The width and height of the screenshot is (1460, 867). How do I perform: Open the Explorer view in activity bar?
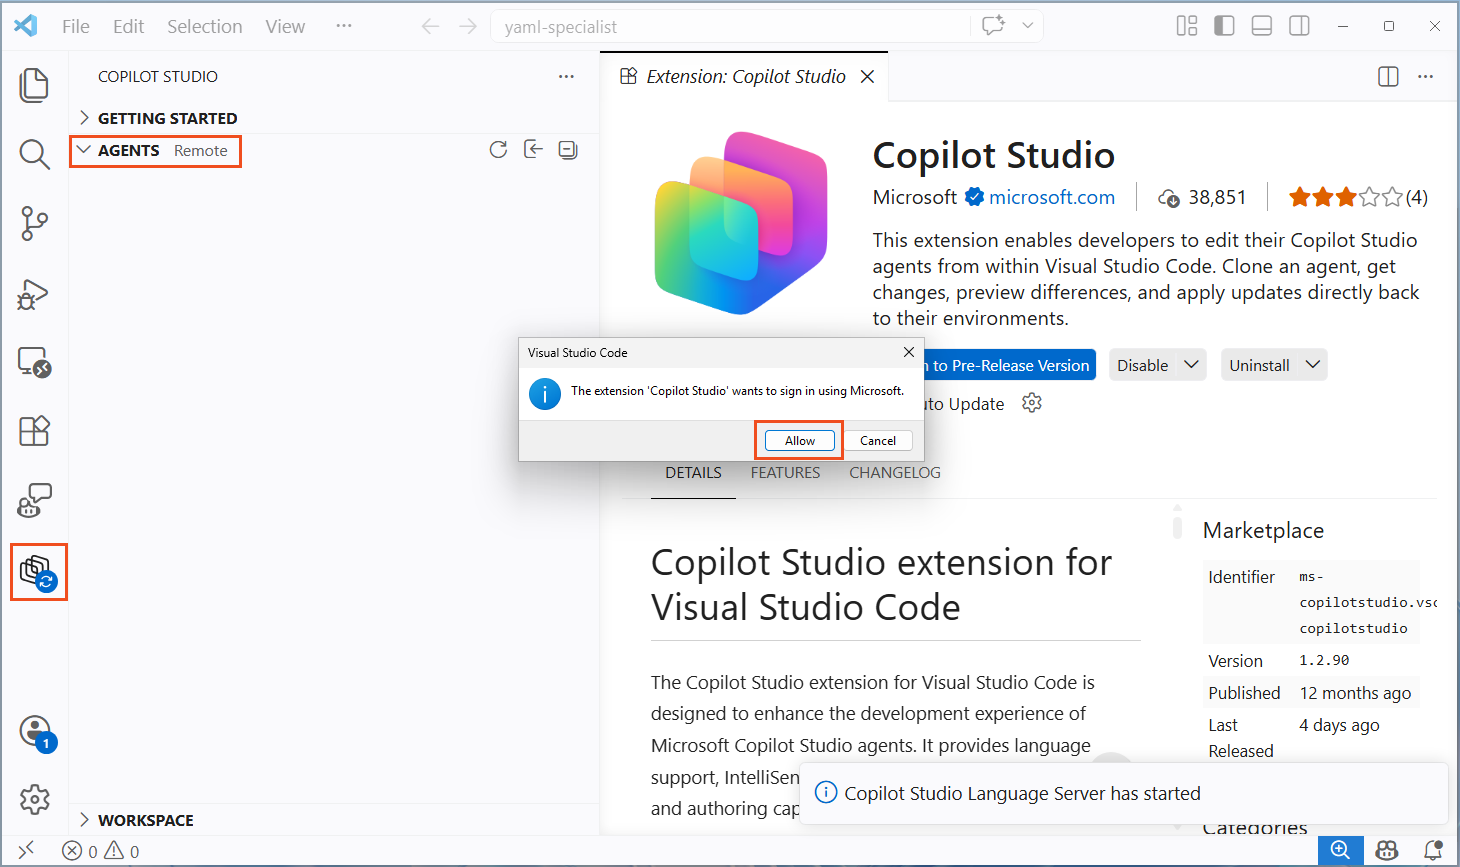34,85
